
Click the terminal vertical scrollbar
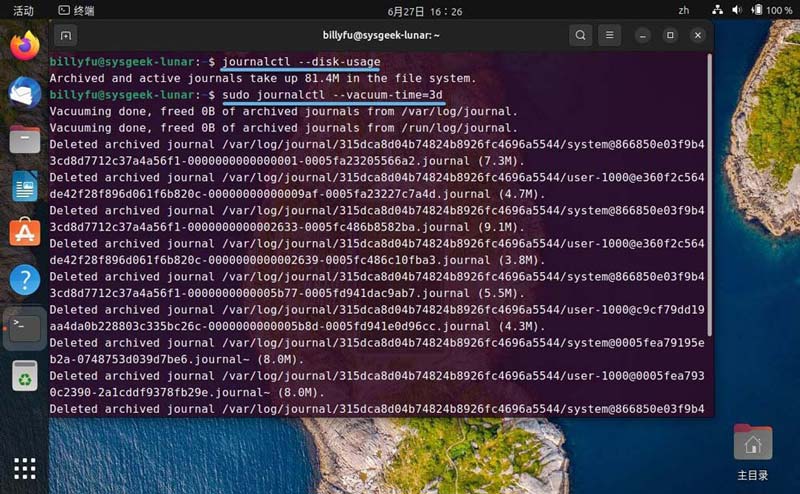coord(709,195)
